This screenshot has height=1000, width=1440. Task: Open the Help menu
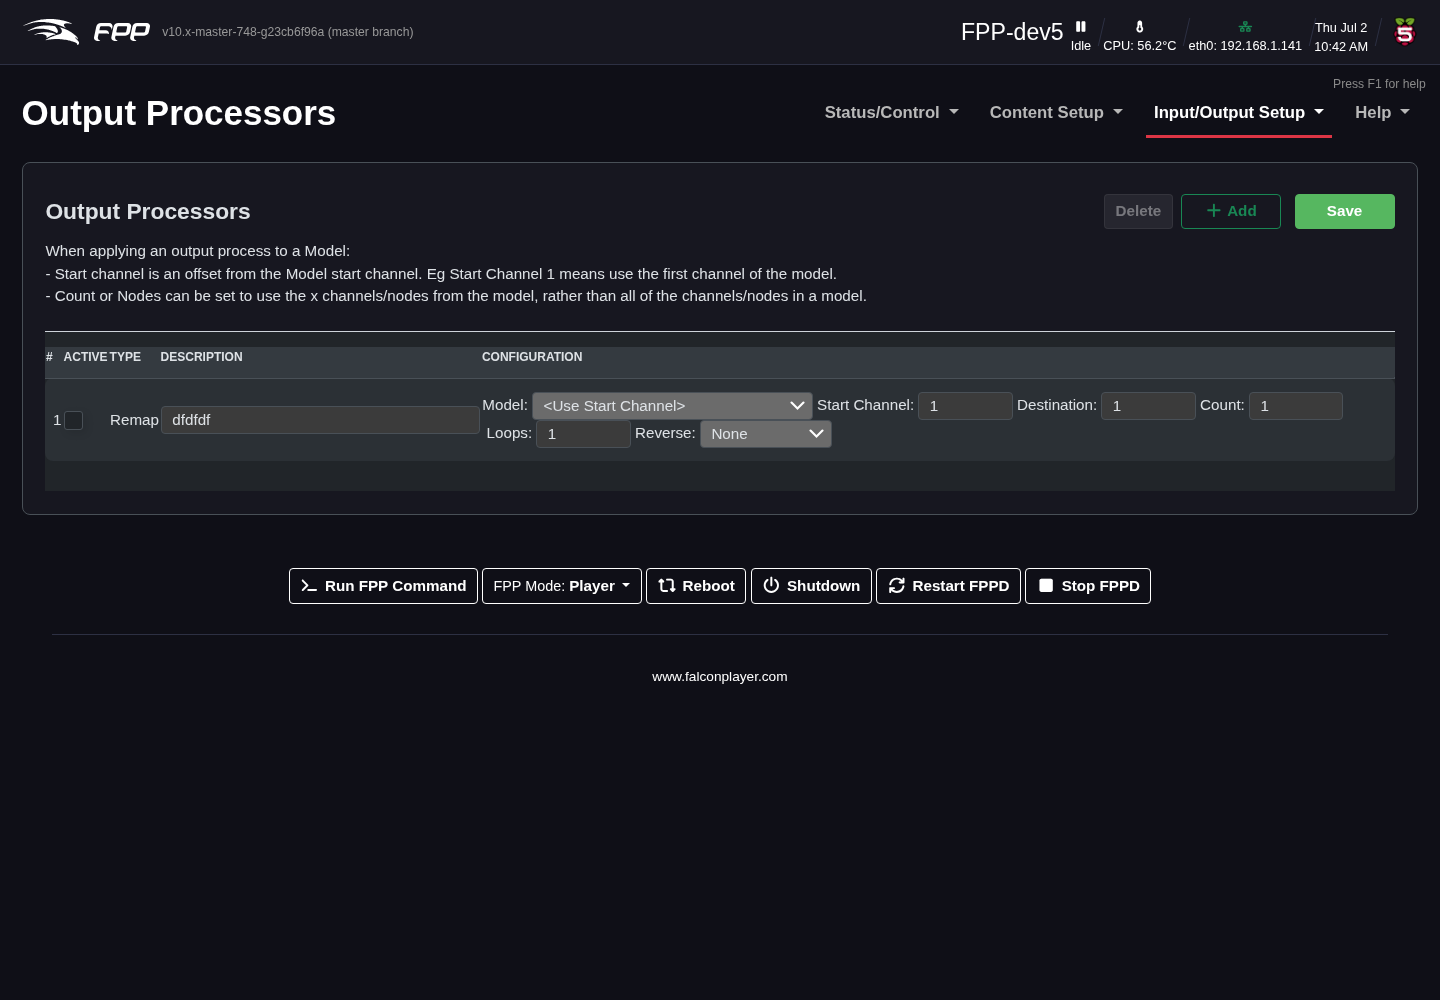[1382, 113]
